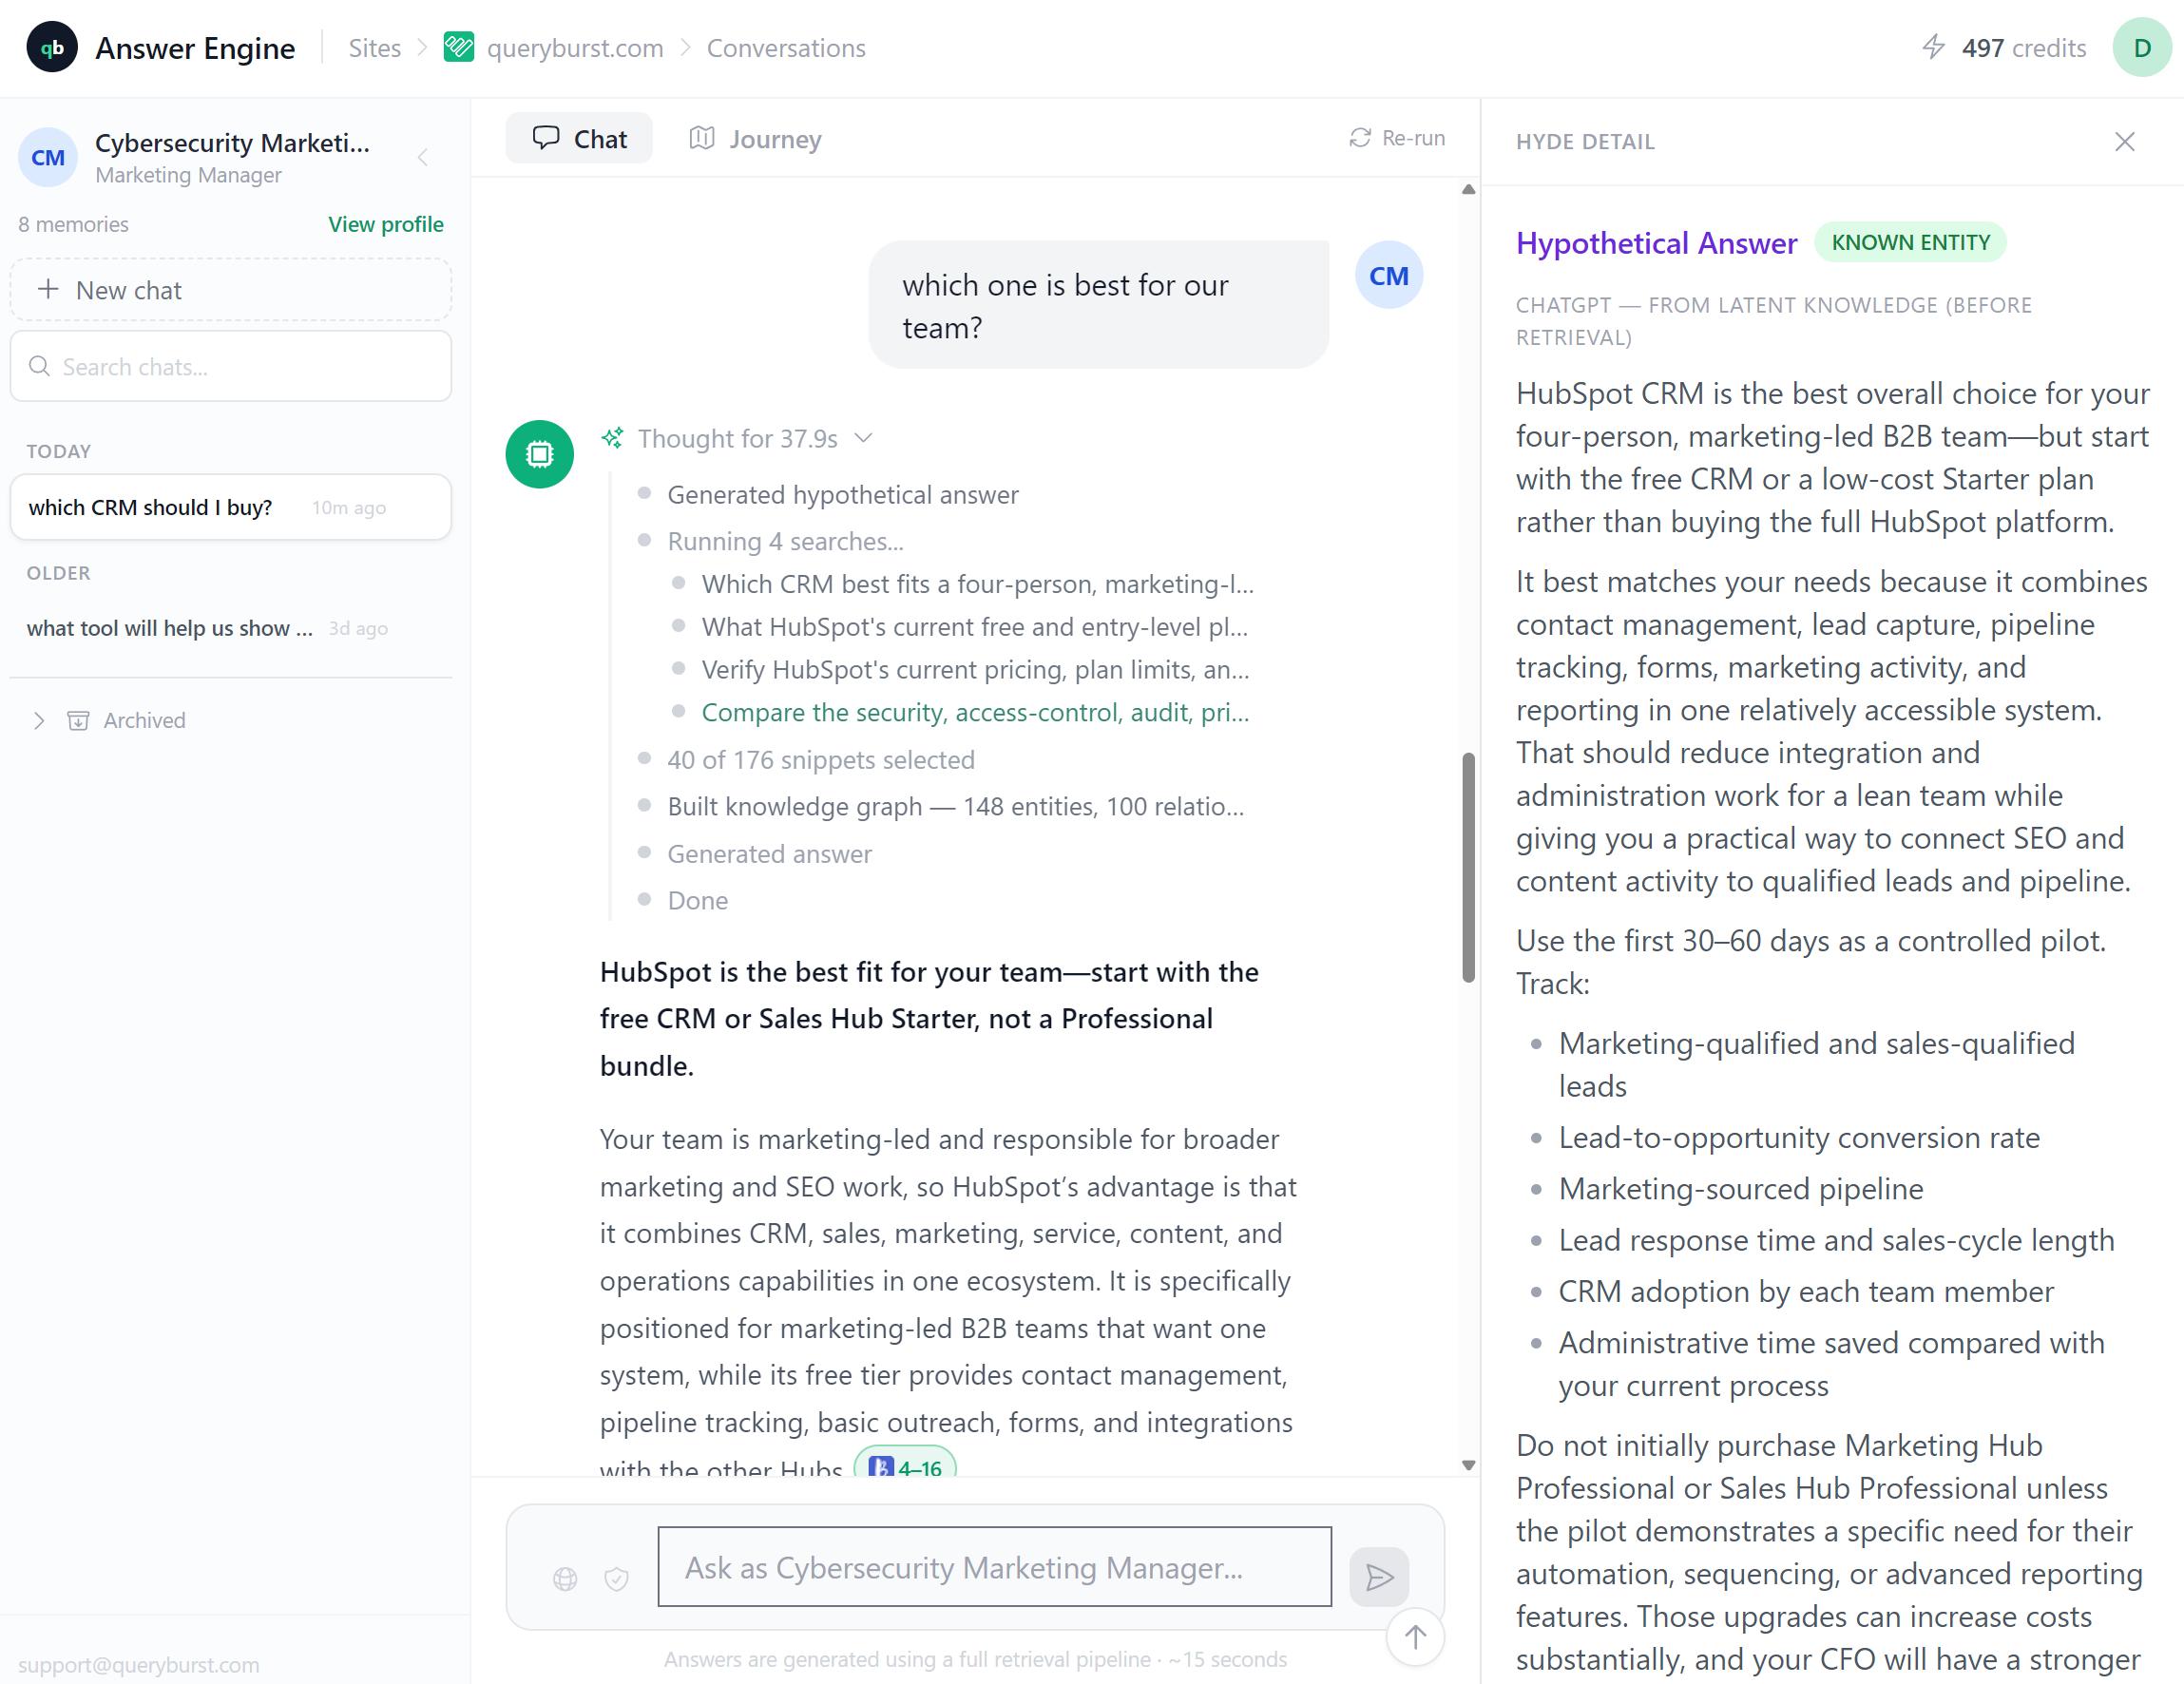This screenshot has width=2184, height=1684.
Task: Select 'Which CRM best fits a four-person' search
Action: 977,584
